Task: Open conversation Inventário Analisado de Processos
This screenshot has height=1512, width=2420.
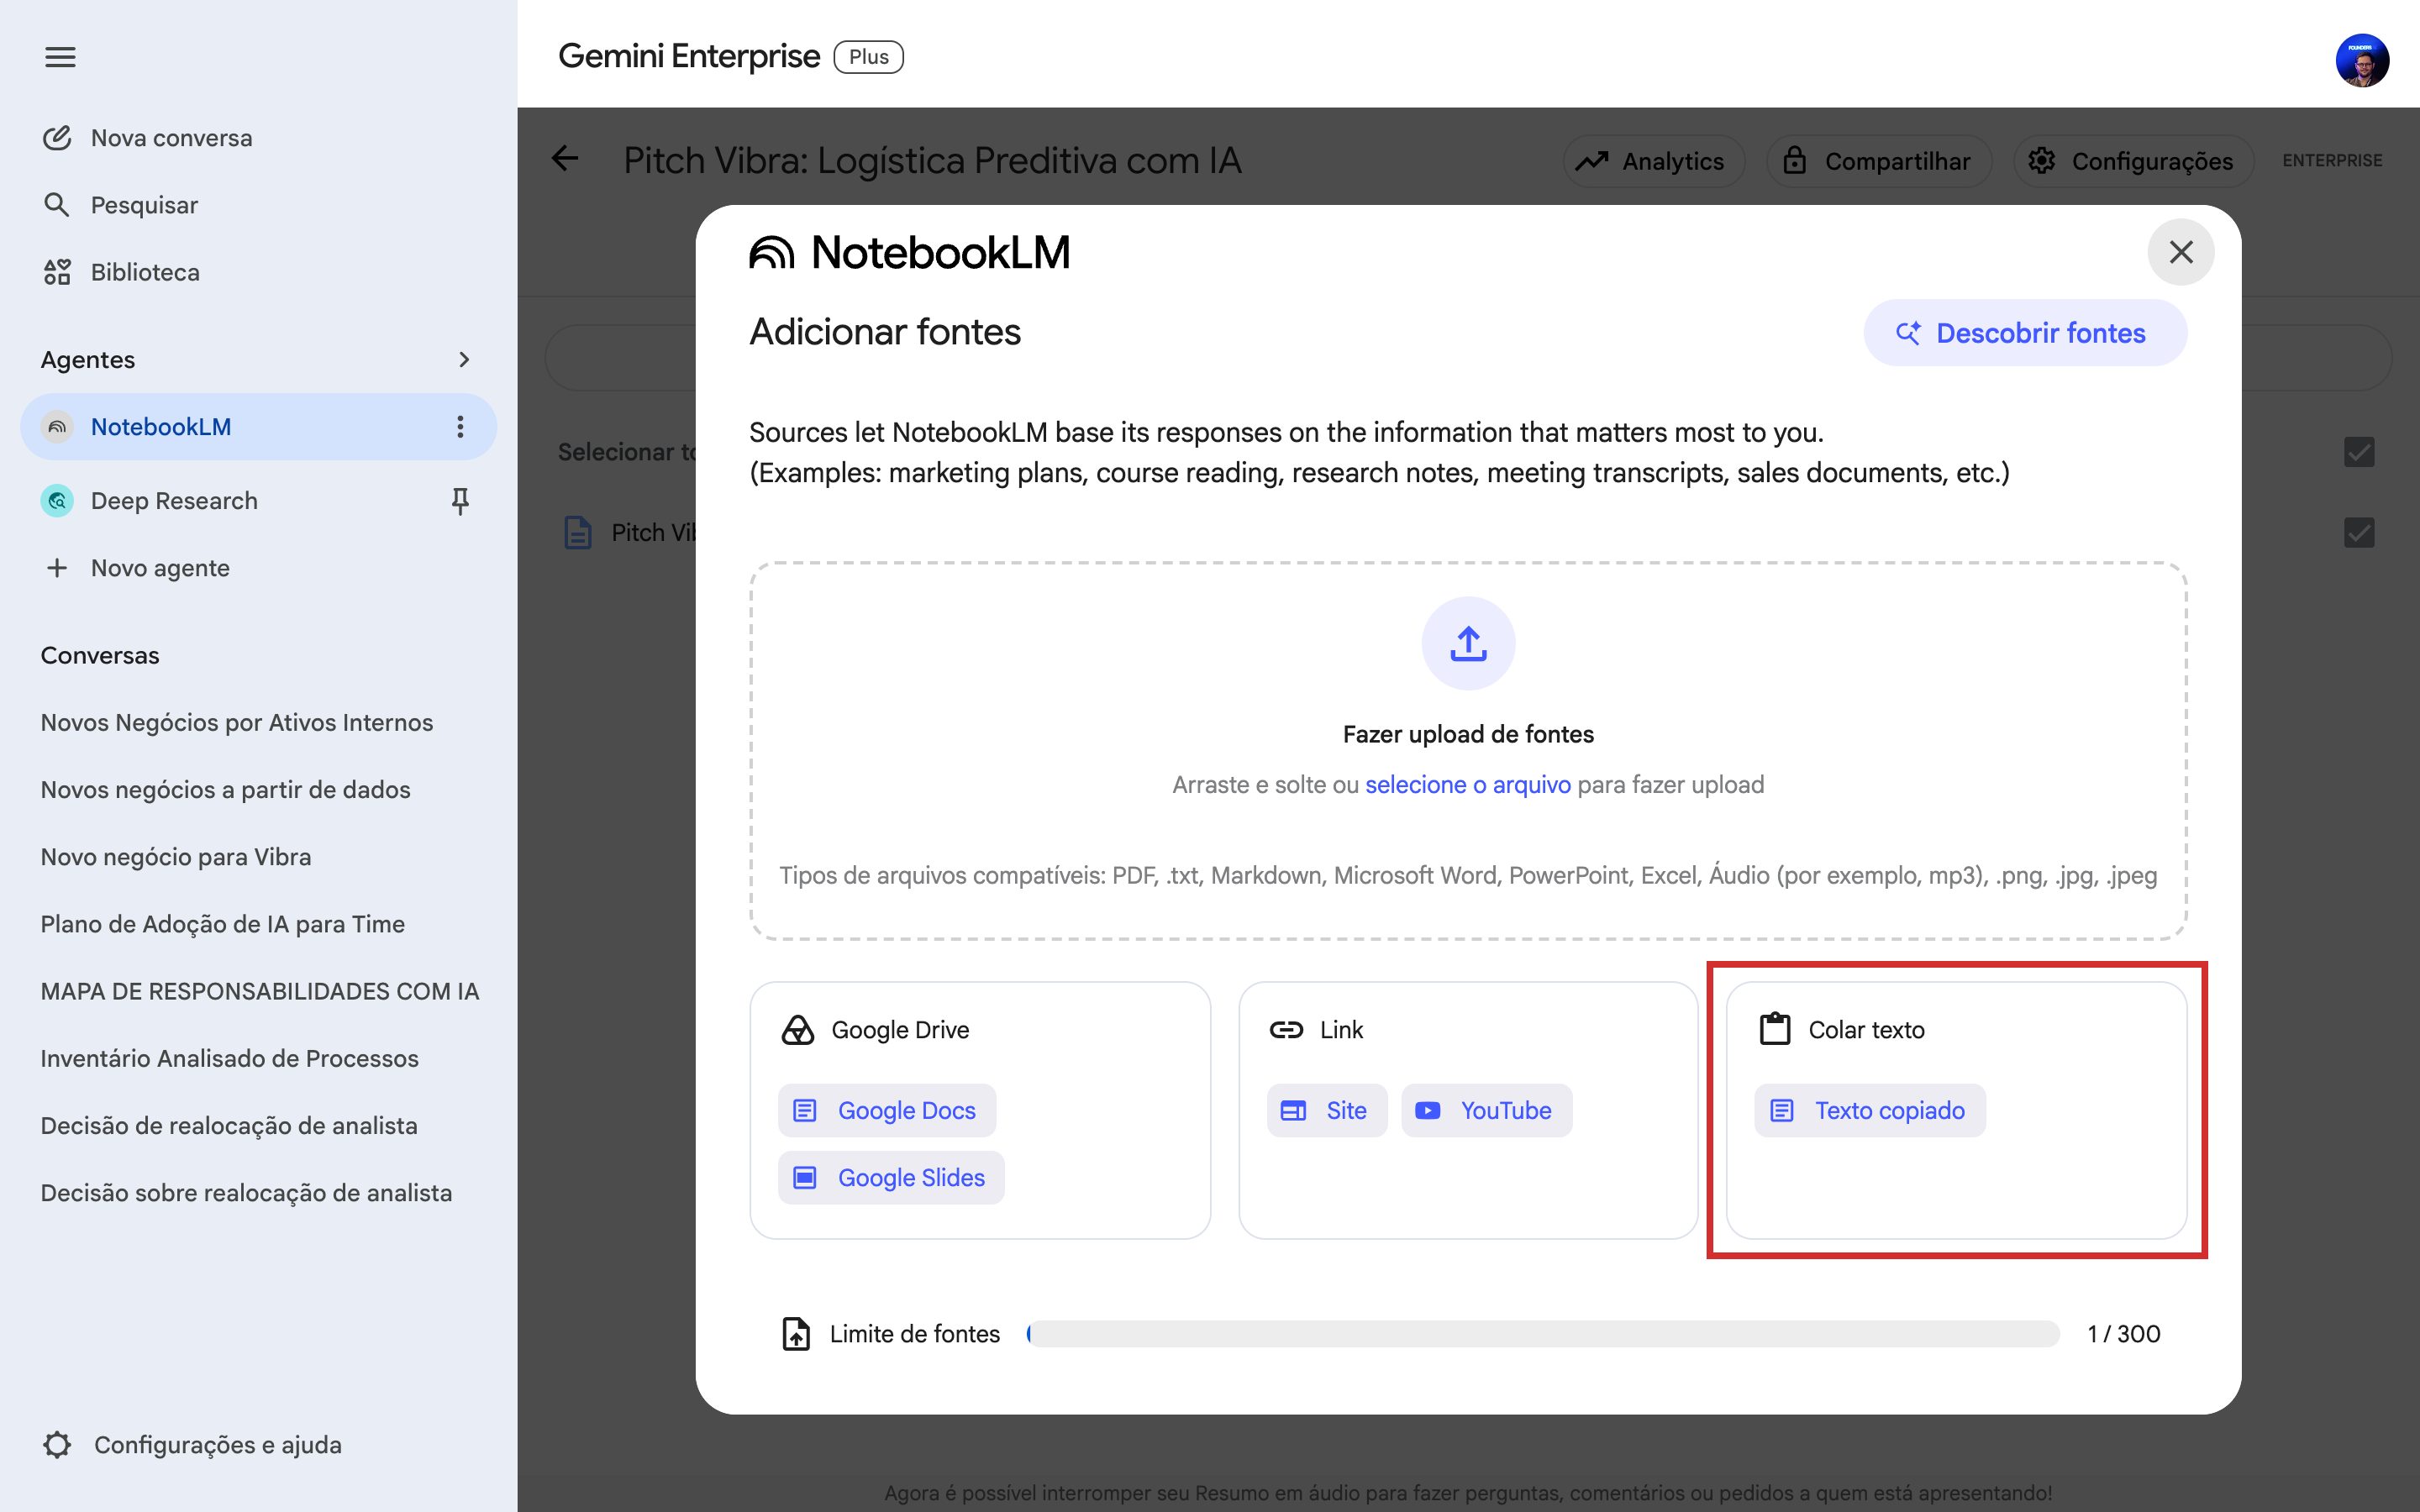Action: pyautogui.click(x=230, y=1058)
